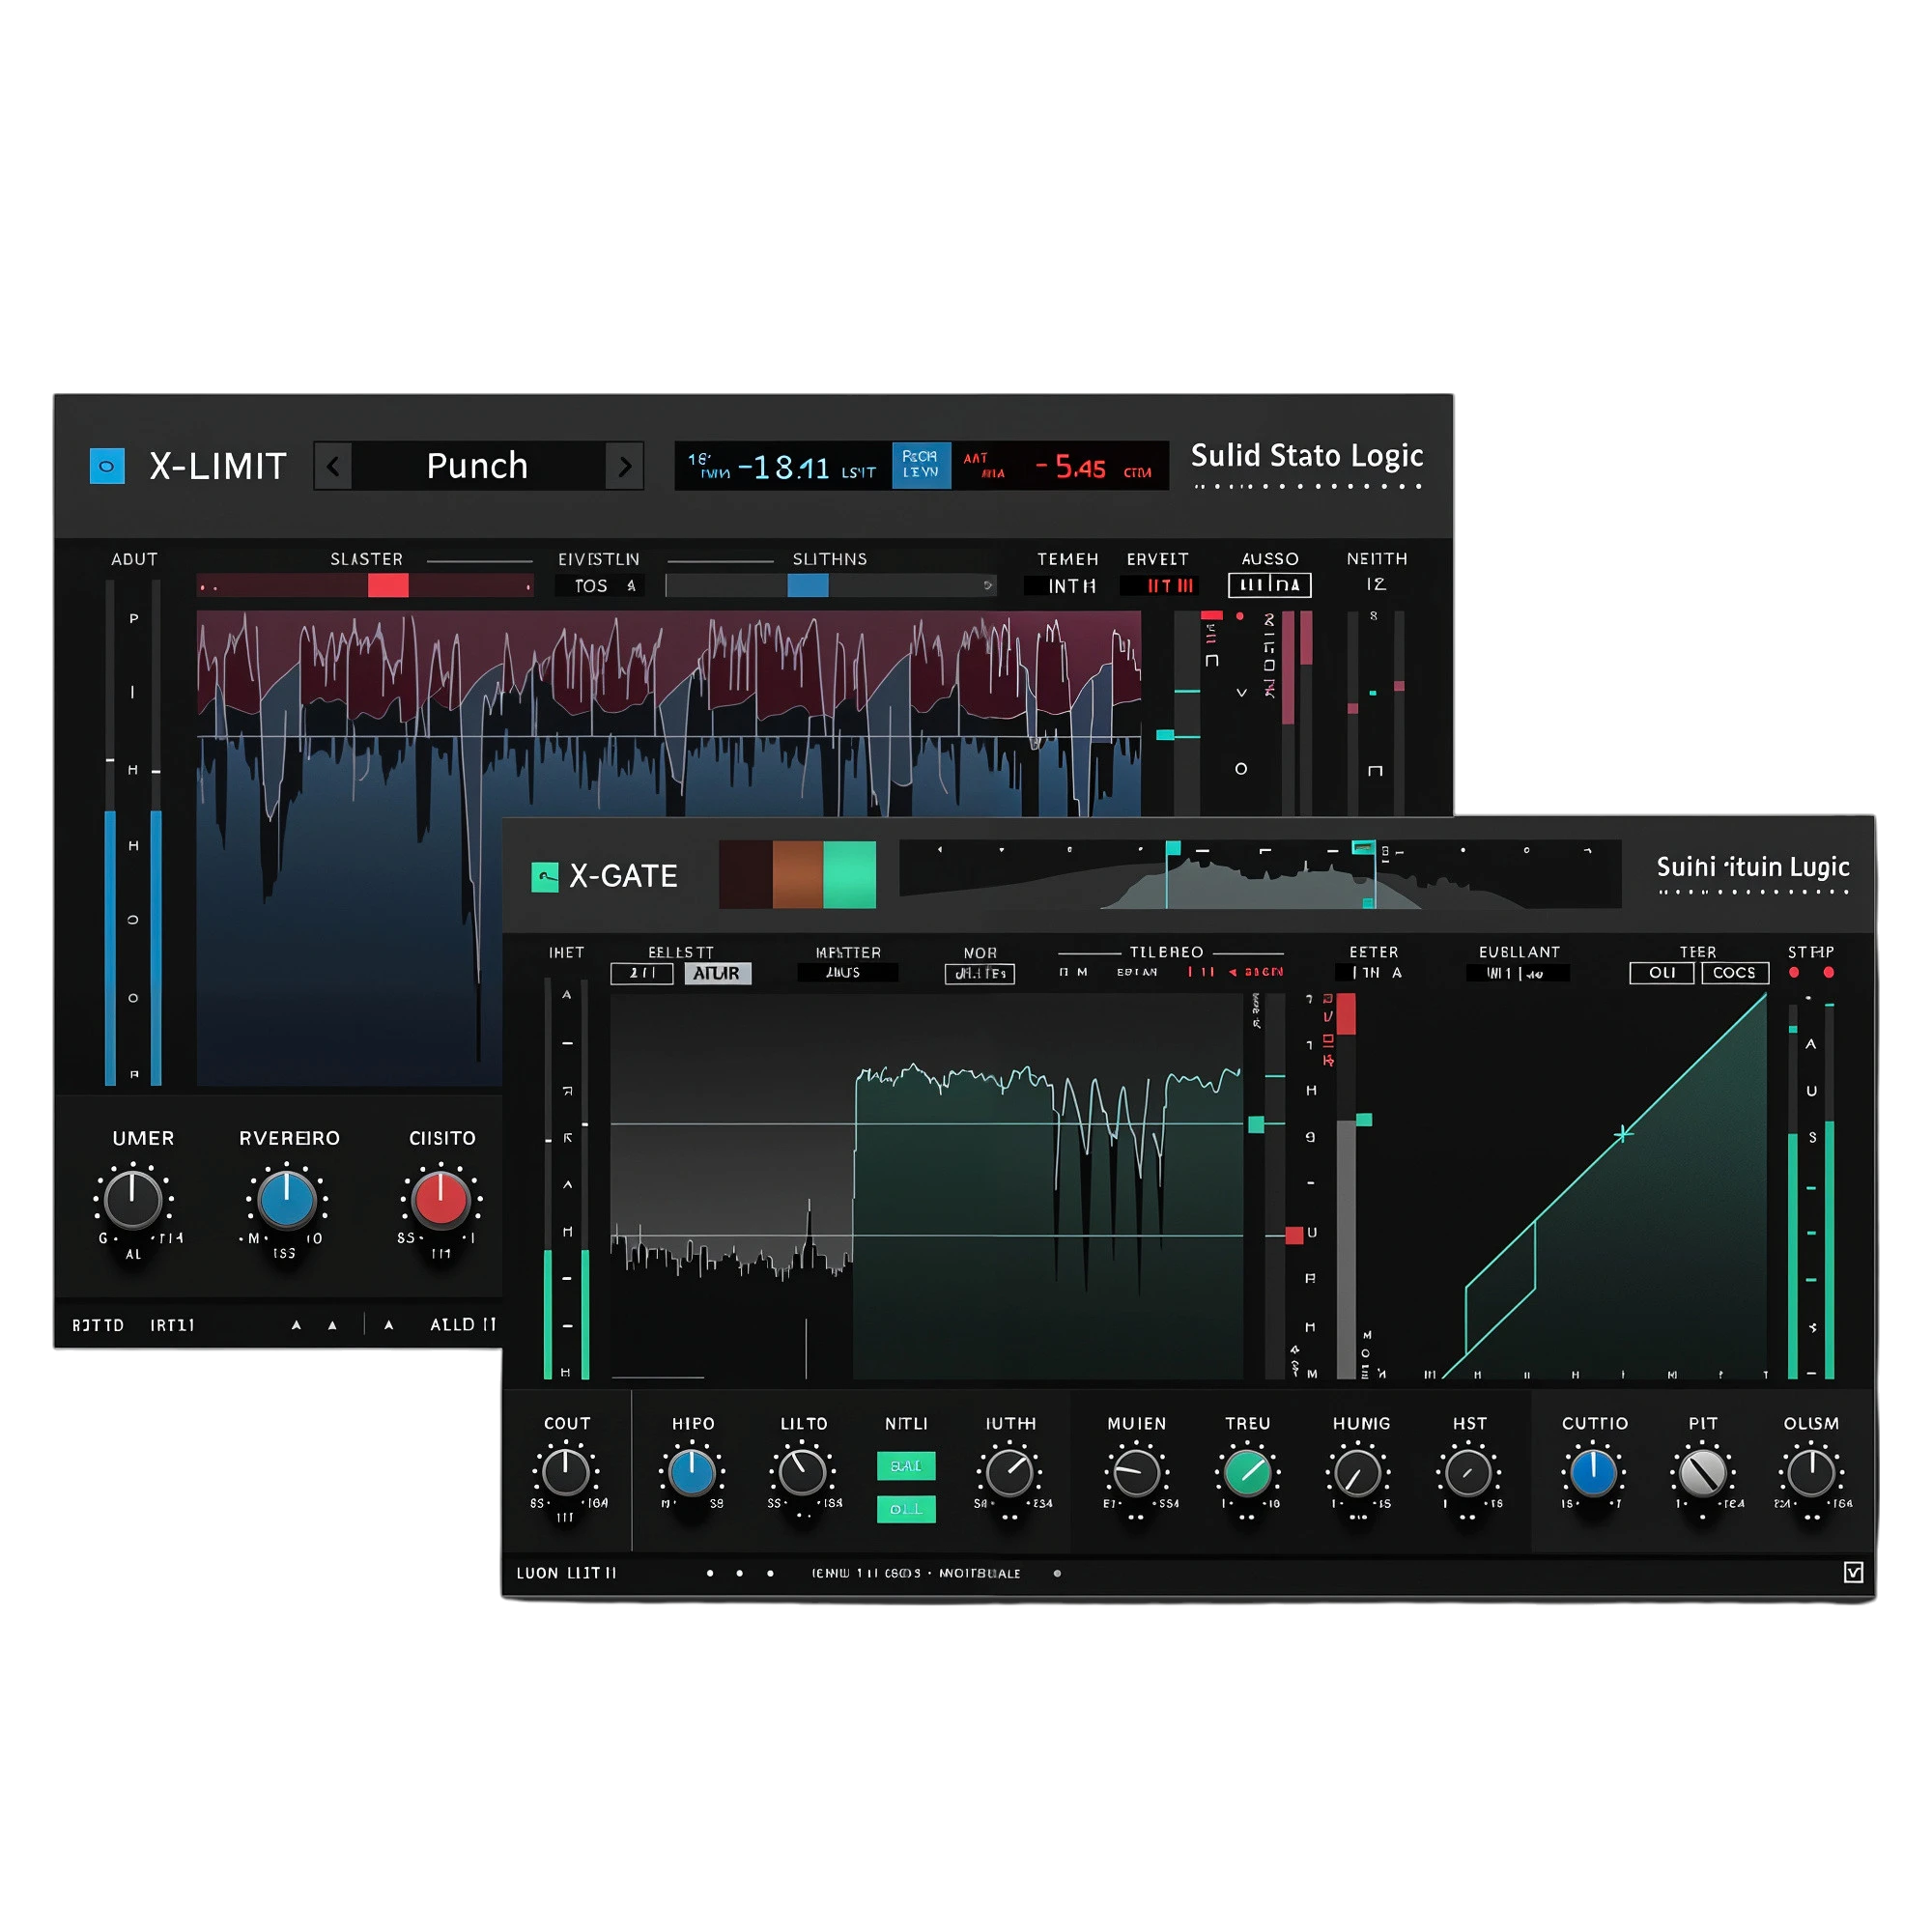Image resolution: width=1932 pixels, height=1932 pixels.
Task: Open the MFATTER value dropdown
Action: click(x=848, y=972)
